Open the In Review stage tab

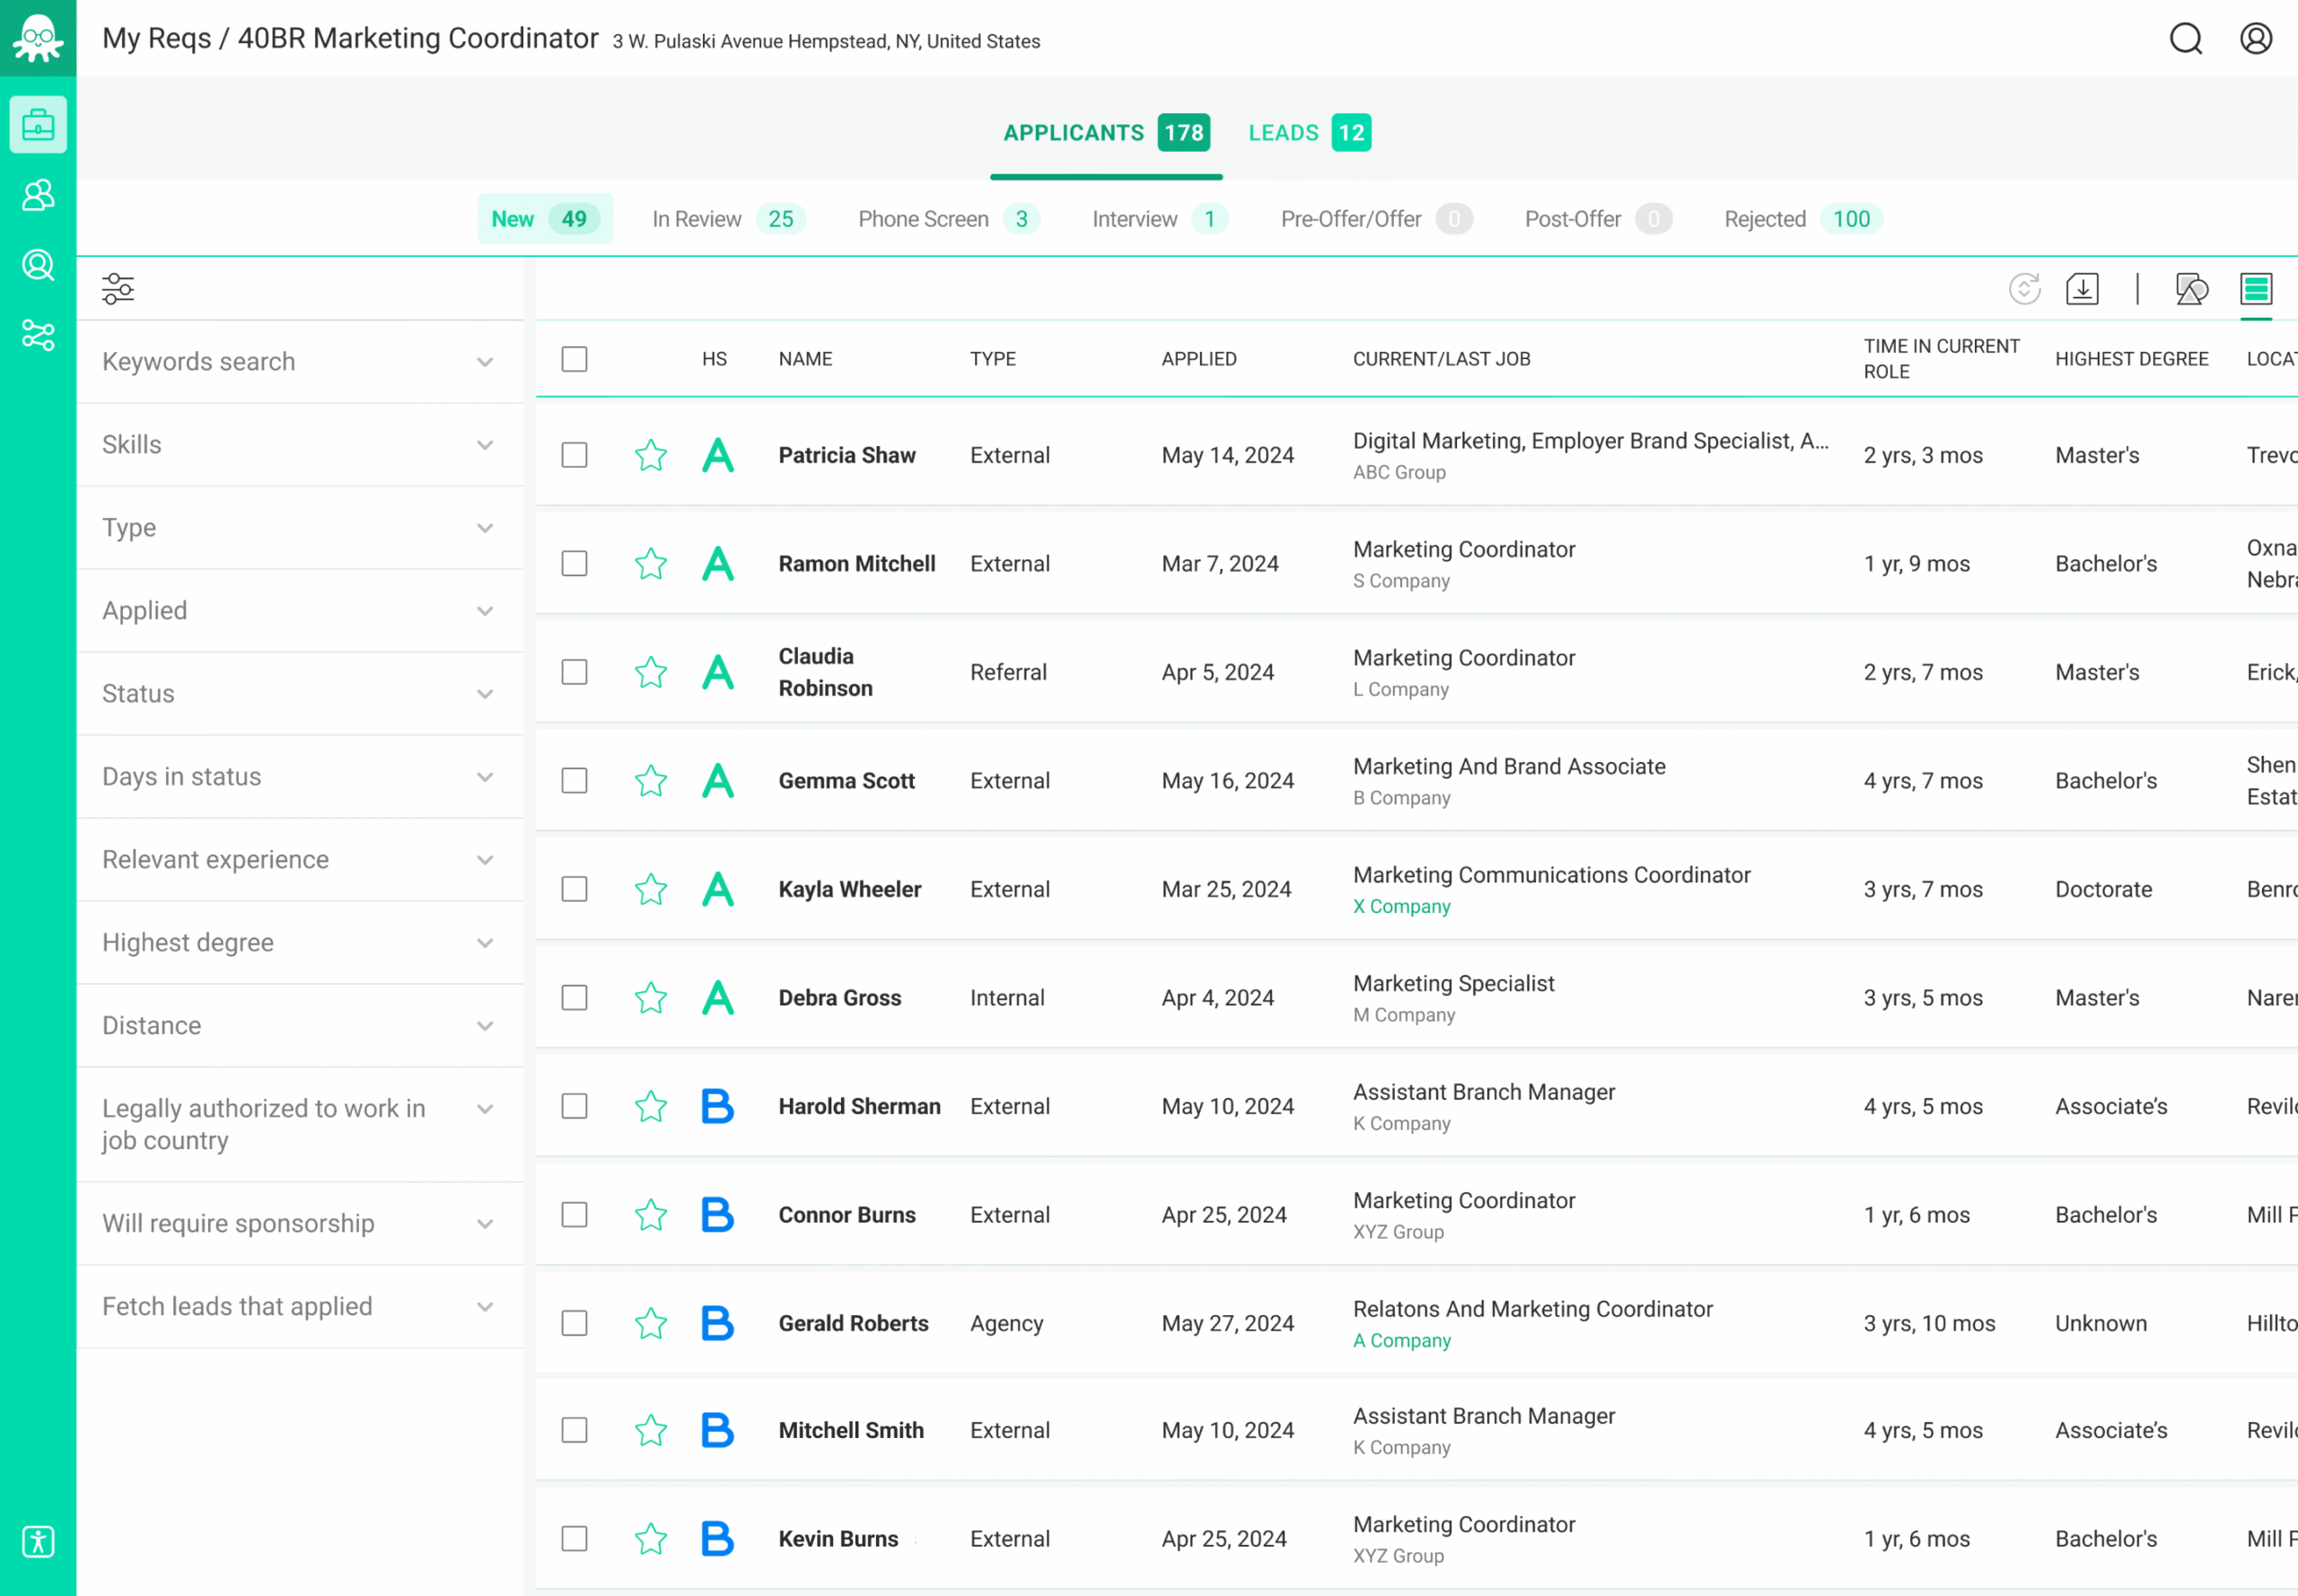(x=729, y=219)
